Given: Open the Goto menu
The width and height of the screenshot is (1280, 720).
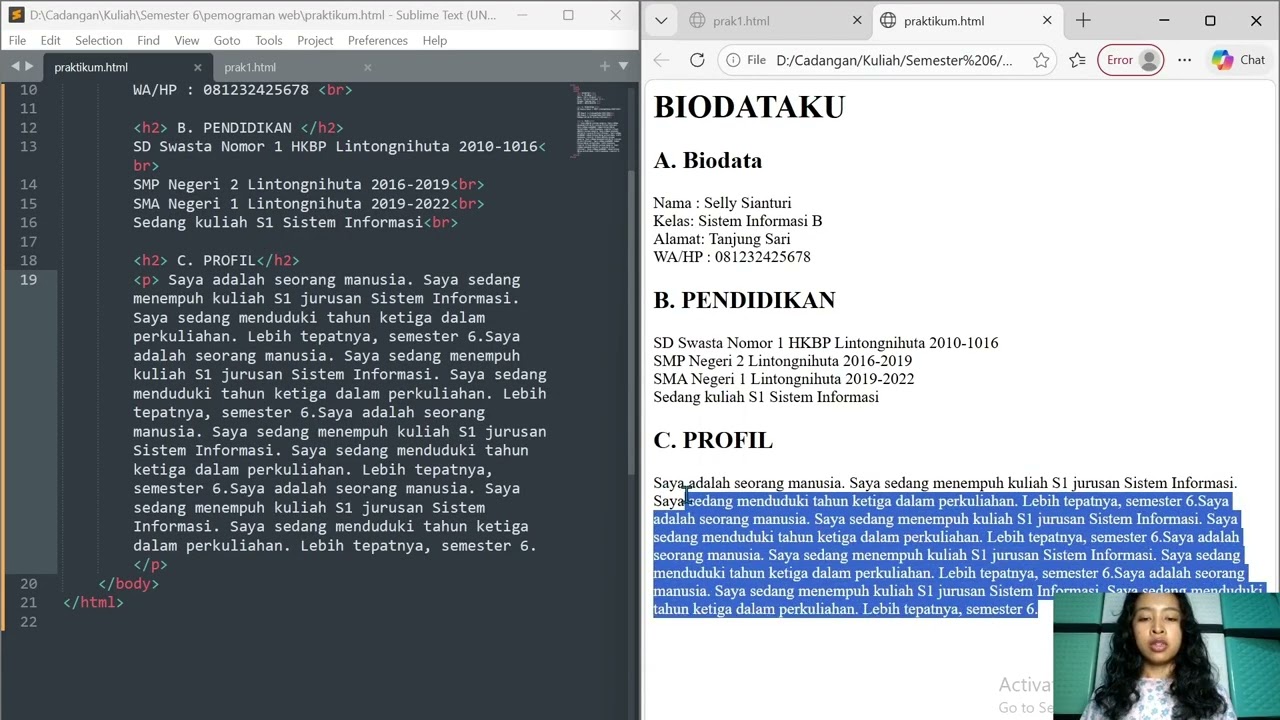Looking at the screenshot, I should (227, 40).
